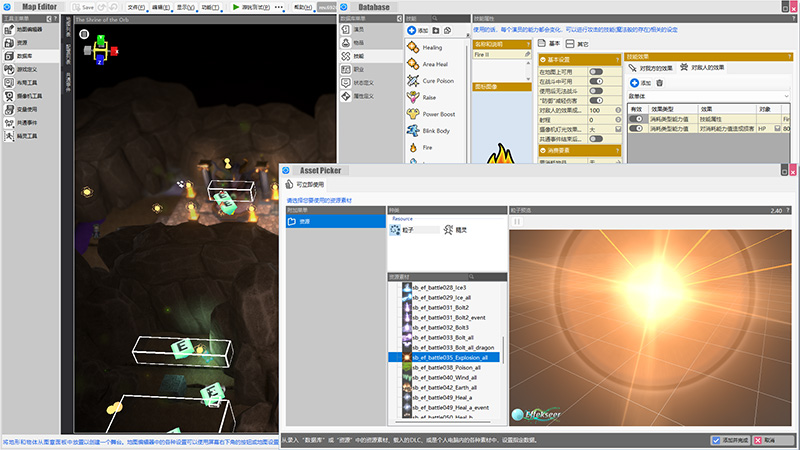Click the Save button in Map Editor toolbar
Image resolution: width=800 pixels, height=450 pixels.
click(83, 7)
